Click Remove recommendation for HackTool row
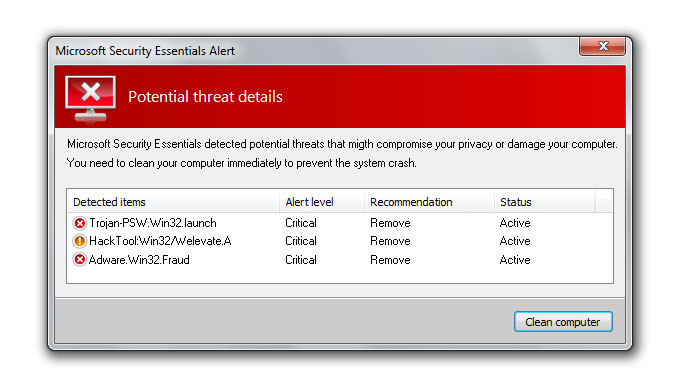The image size is (691, 389). 390,241
